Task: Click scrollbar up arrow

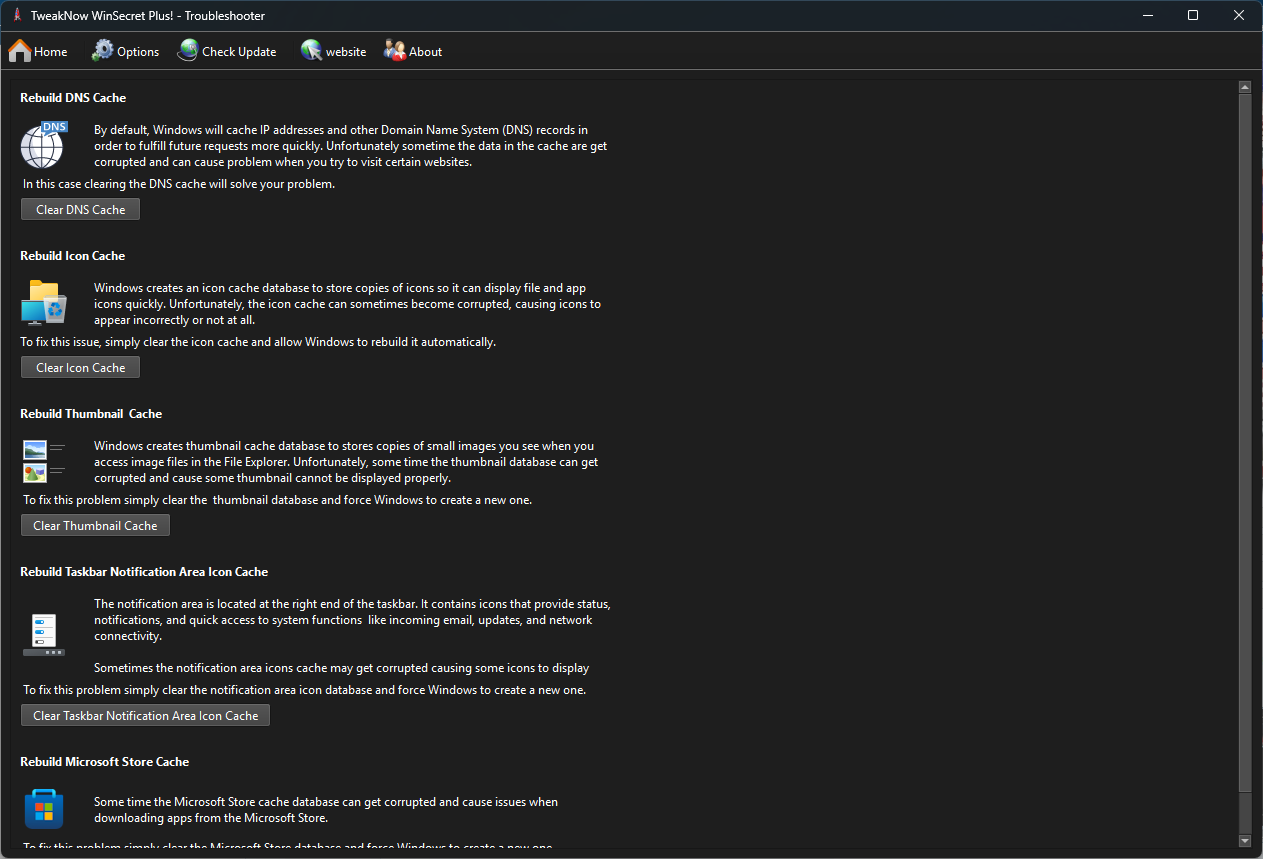Action: (1245, 87)
